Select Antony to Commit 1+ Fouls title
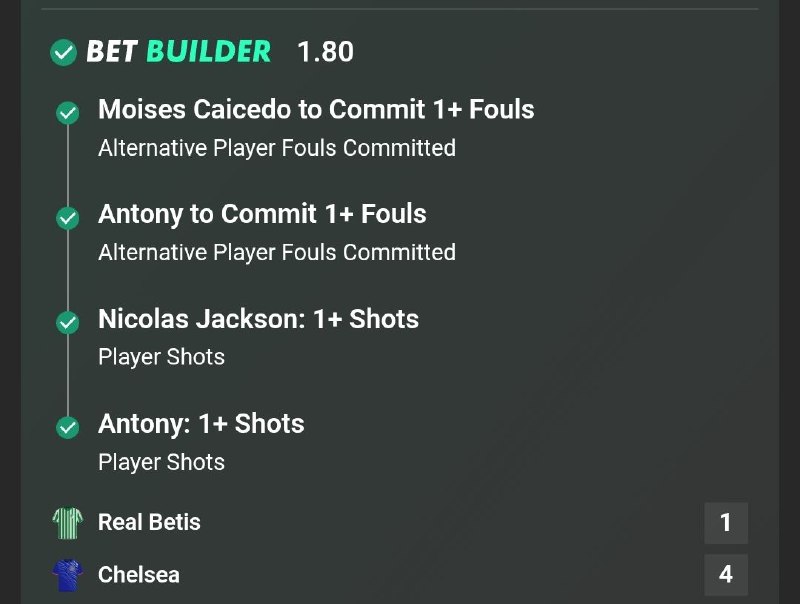Screen dimensions: 800x604 pyautogui.click(x=262, y=214)
